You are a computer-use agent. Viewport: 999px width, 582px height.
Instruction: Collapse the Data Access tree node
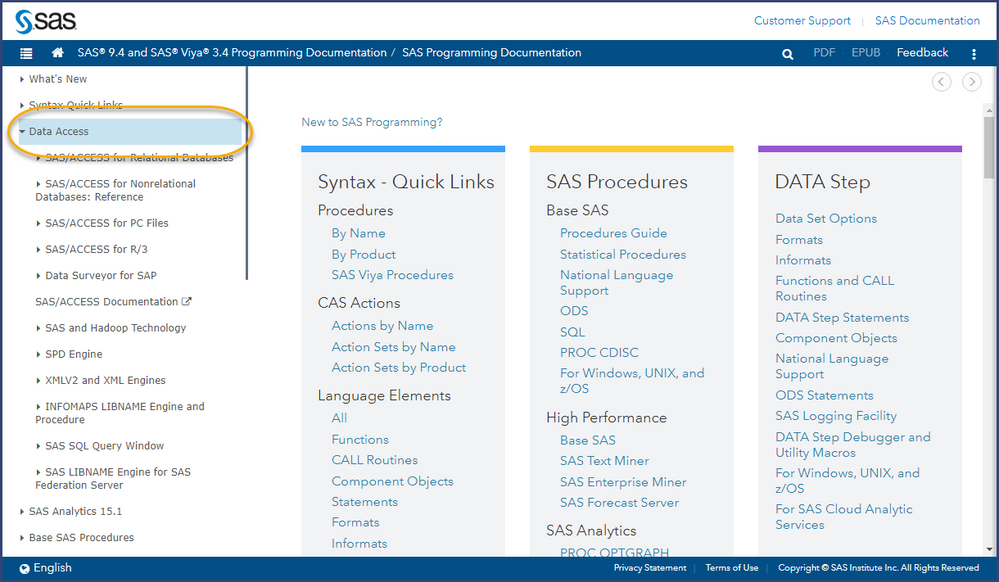pos(22,132)
